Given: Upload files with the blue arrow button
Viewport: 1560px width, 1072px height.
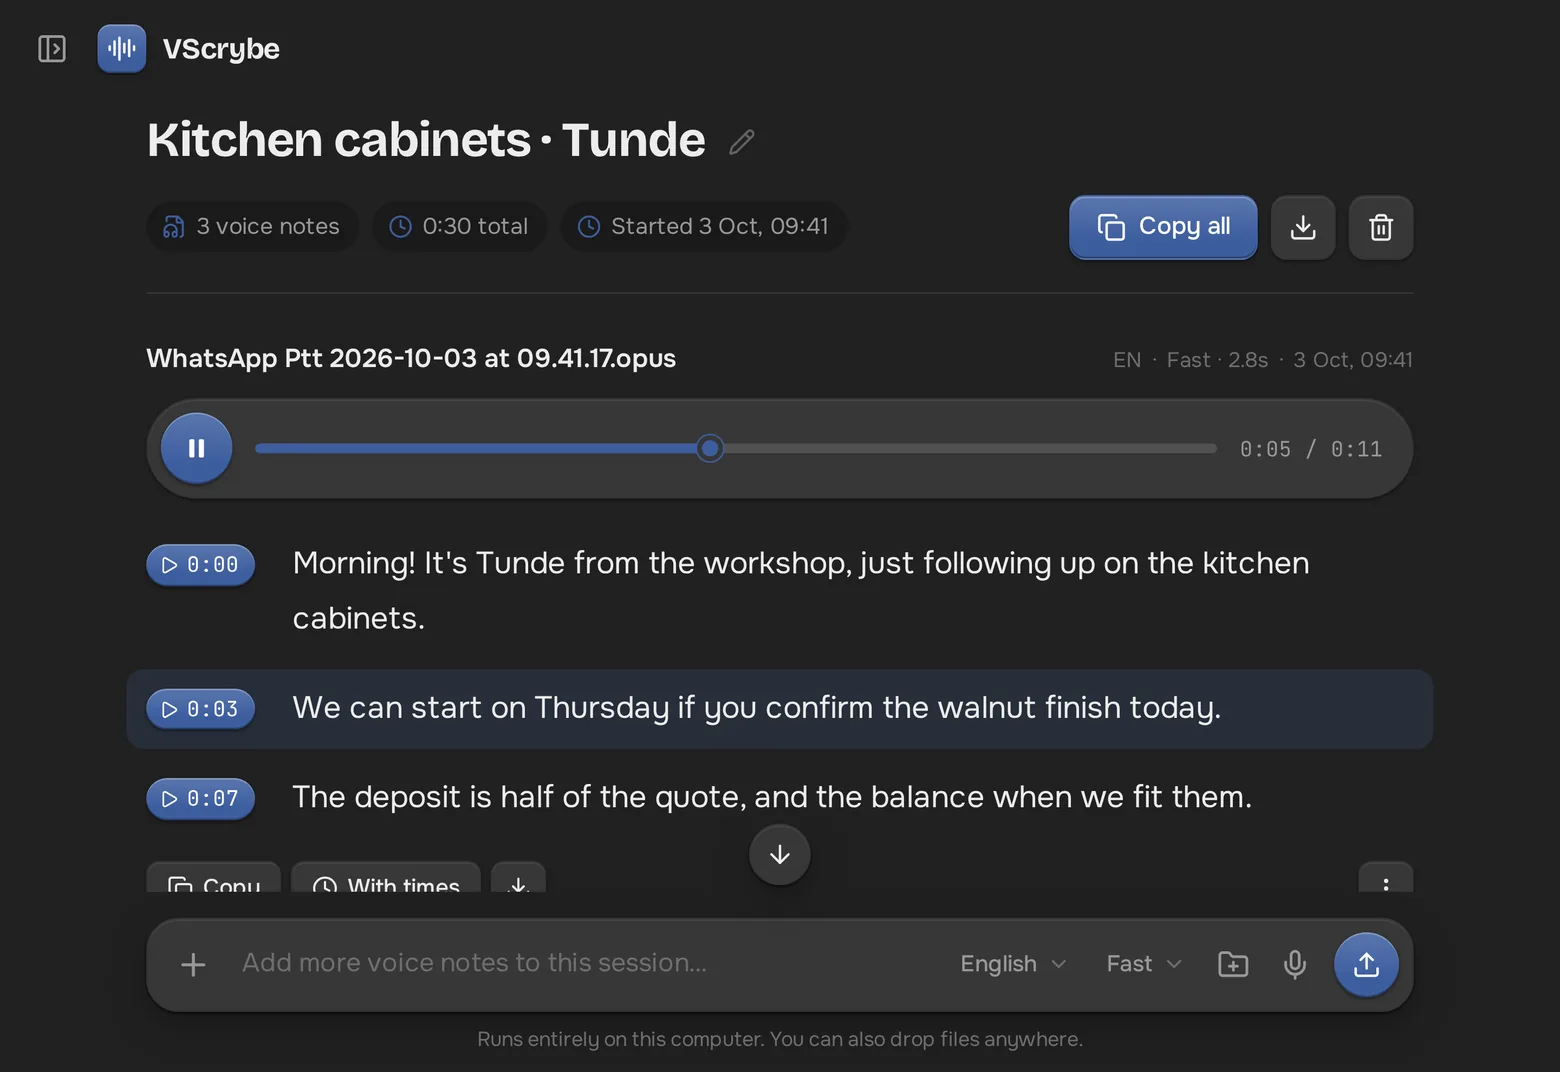Looking at the screenshot, I should [1366, 964].
